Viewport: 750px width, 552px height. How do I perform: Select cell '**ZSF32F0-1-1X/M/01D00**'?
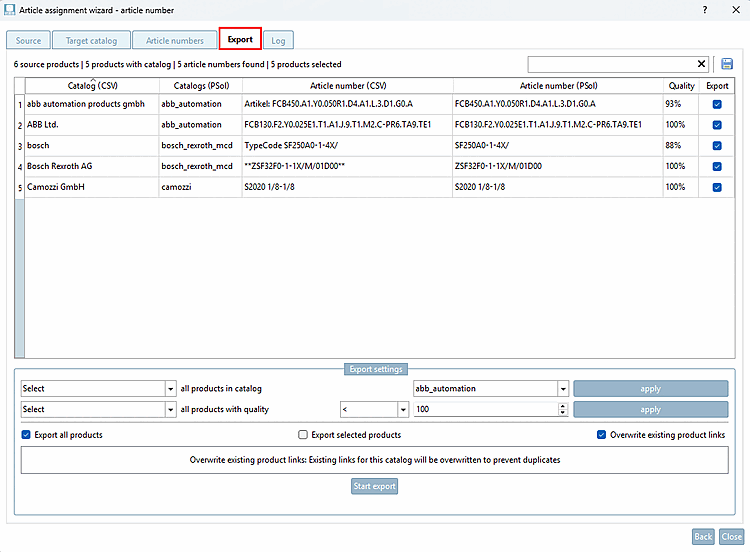point(348,166)
